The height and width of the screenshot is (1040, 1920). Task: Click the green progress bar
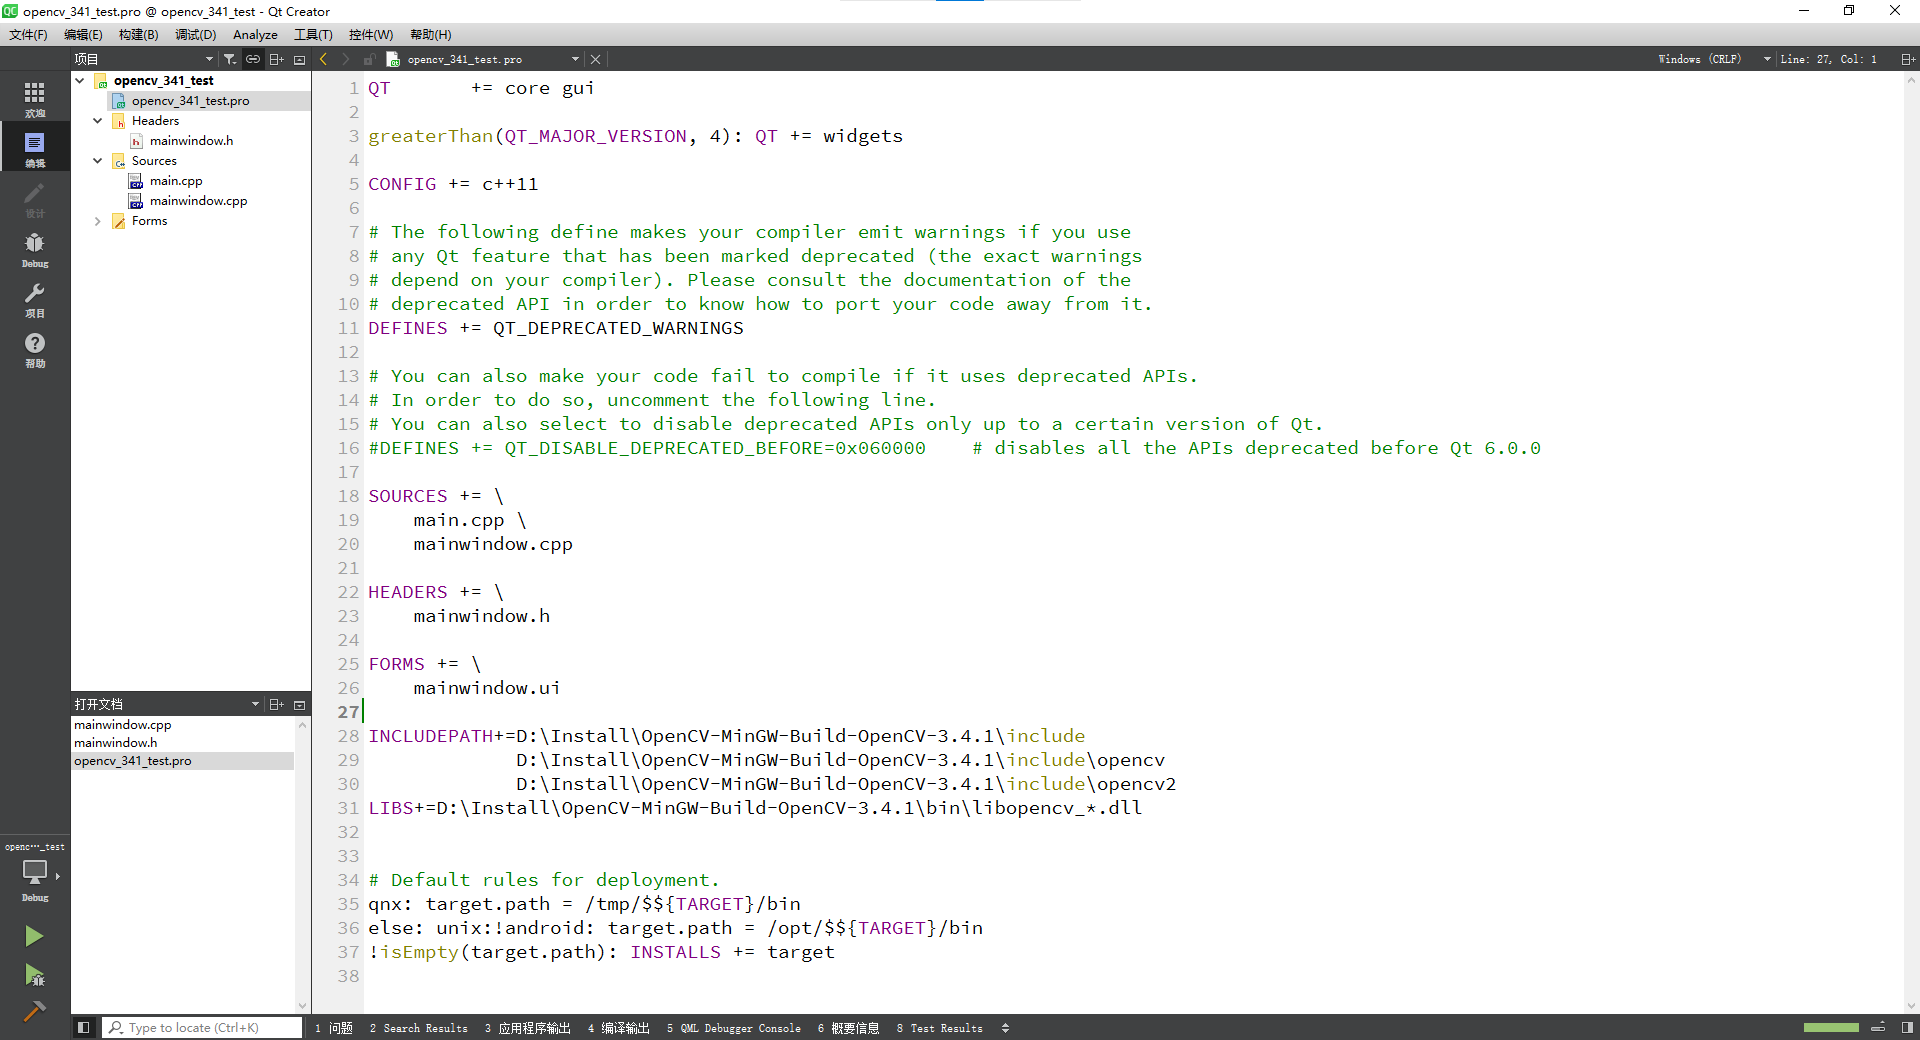click(1831, 1028)
